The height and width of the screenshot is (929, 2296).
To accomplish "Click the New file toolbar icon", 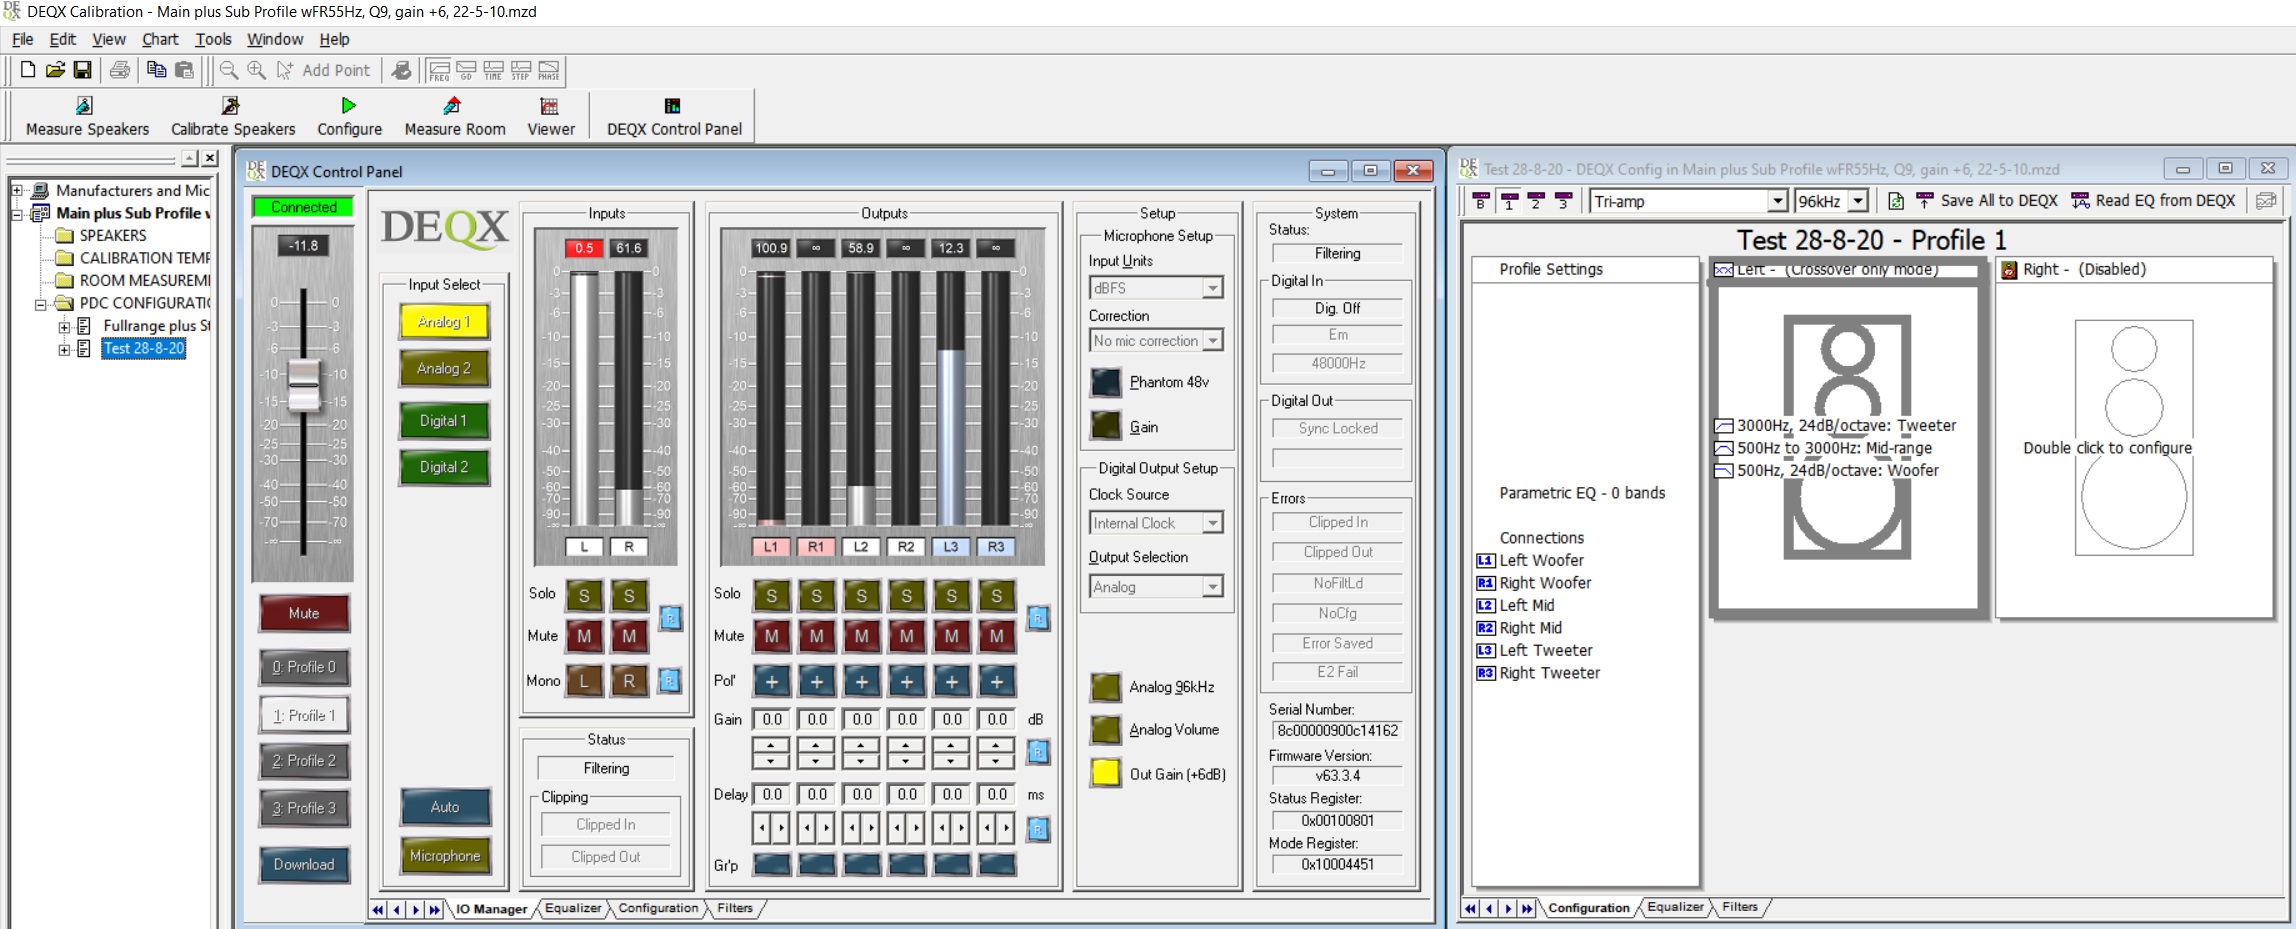I will coord(28,70).
